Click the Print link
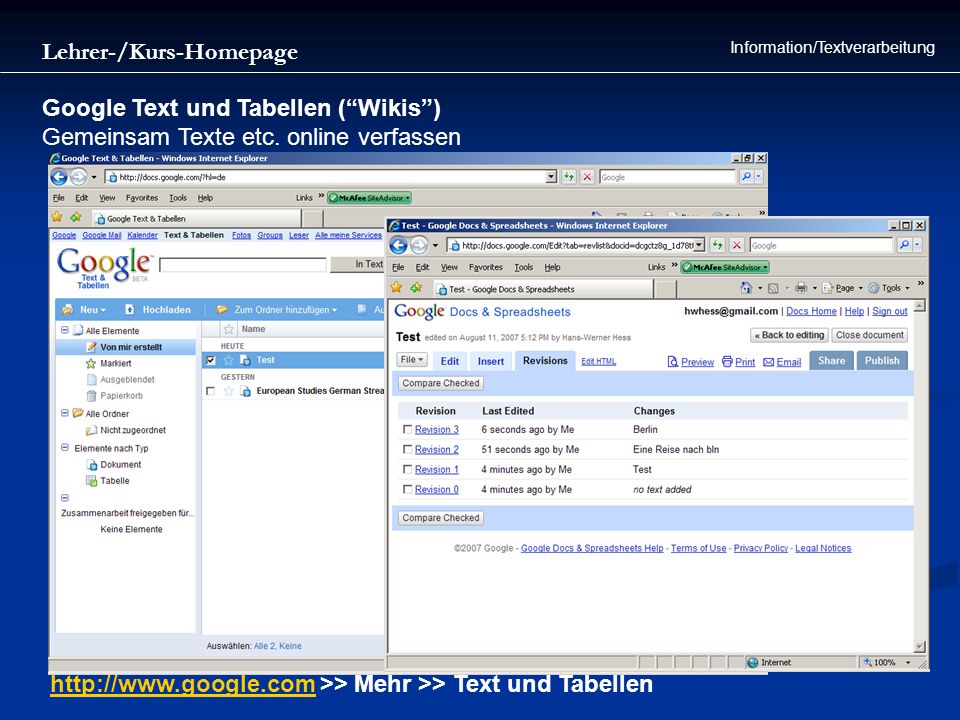 tap(745, 362)
